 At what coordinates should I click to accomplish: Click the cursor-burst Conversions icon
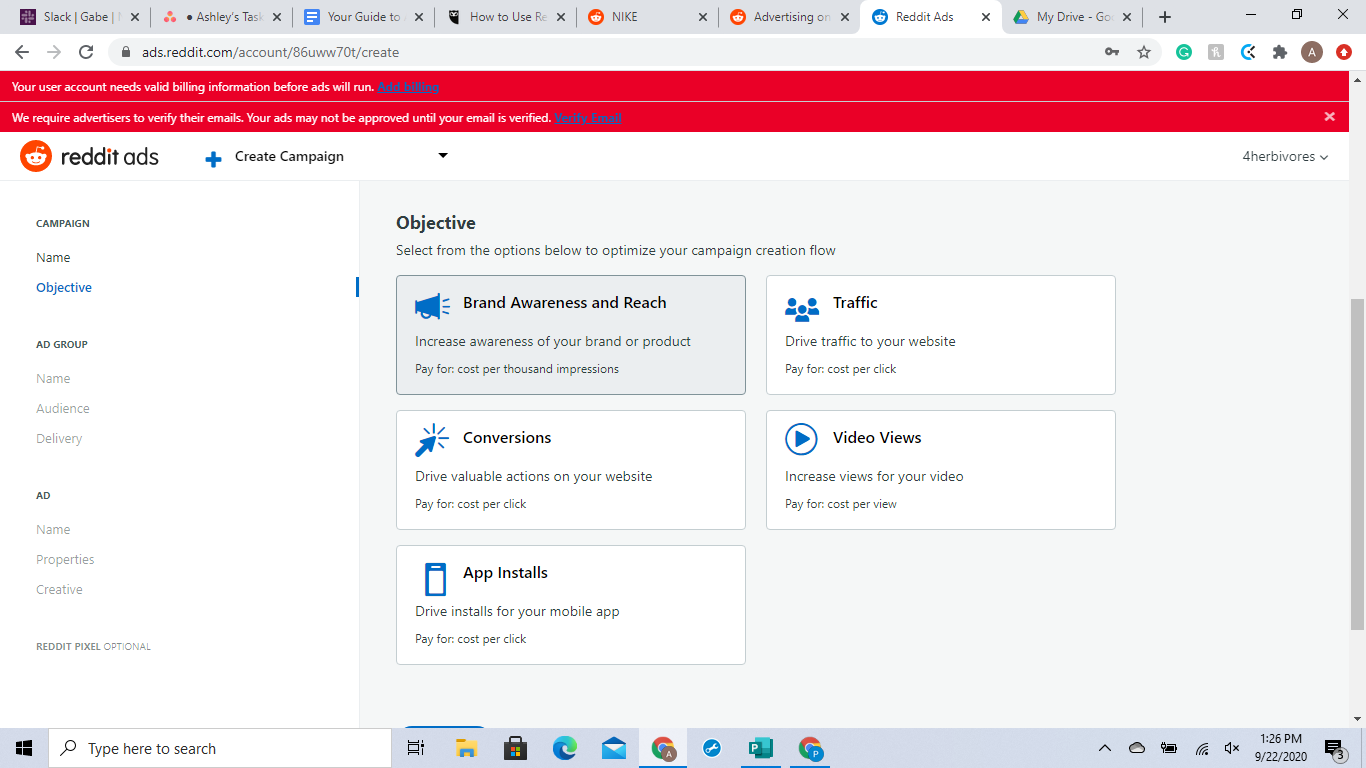point(432,441)
